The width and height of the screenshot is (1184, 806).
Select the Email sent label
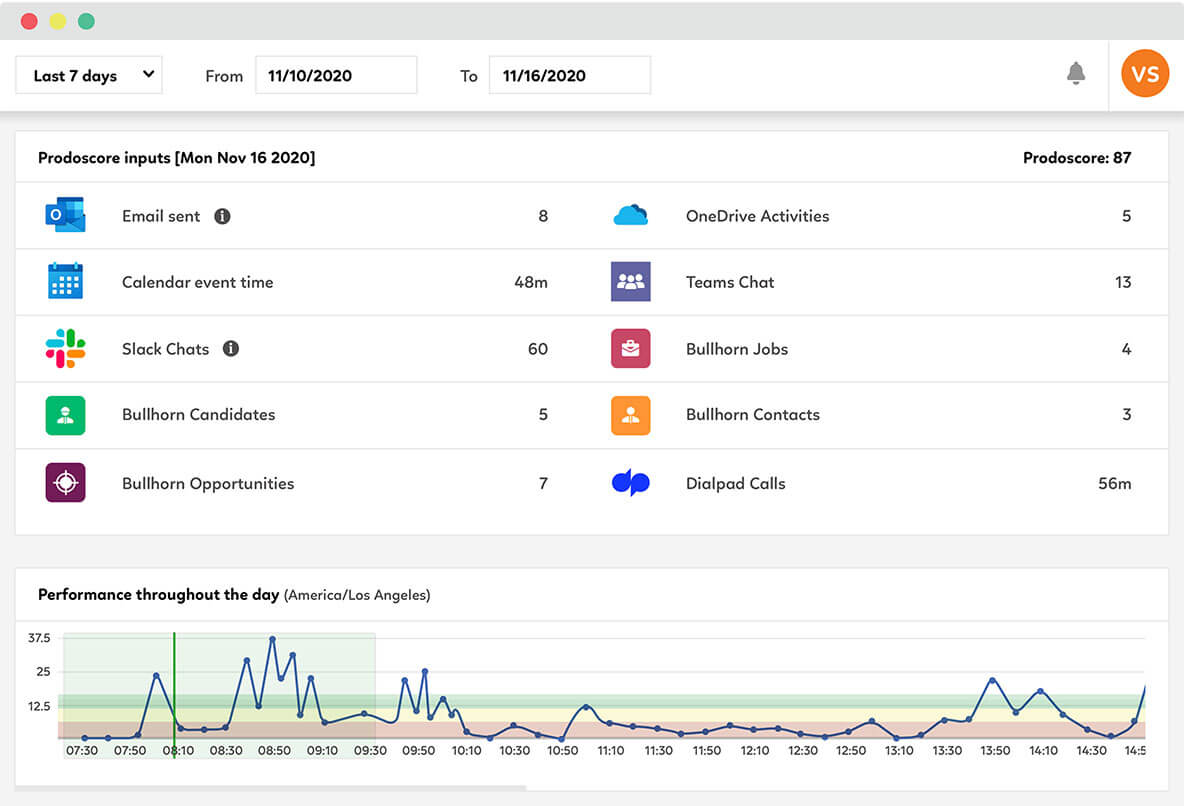coord(161,216)
